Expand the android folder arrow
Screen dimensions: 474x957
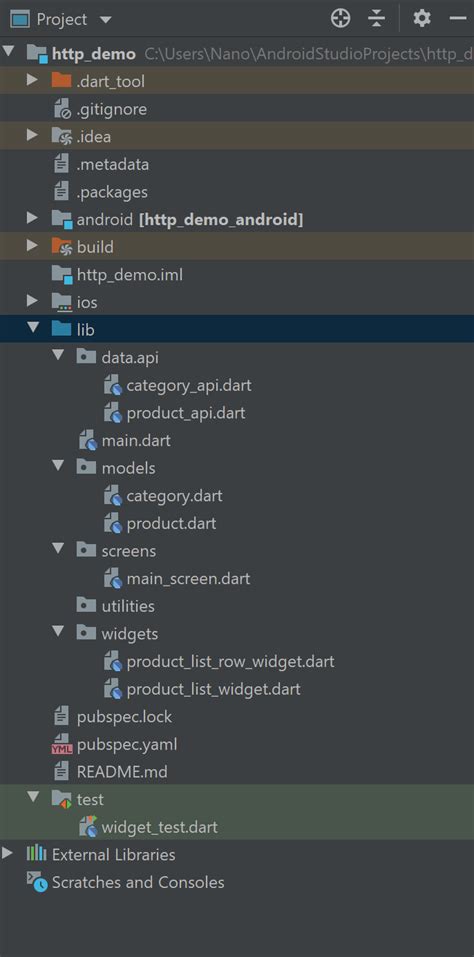(x=32, y=218)
